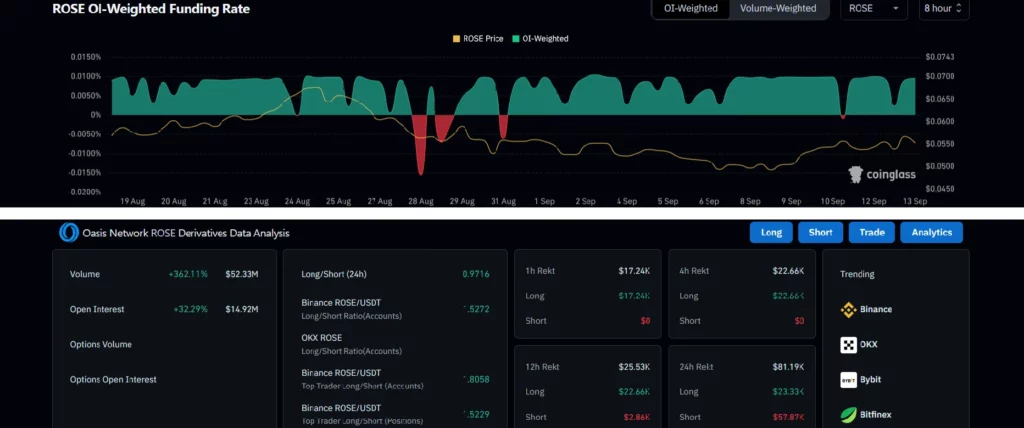This screenshot has width=1024, height=428.
Task: Click the Options Open Interest label
Action: point(113,380)
